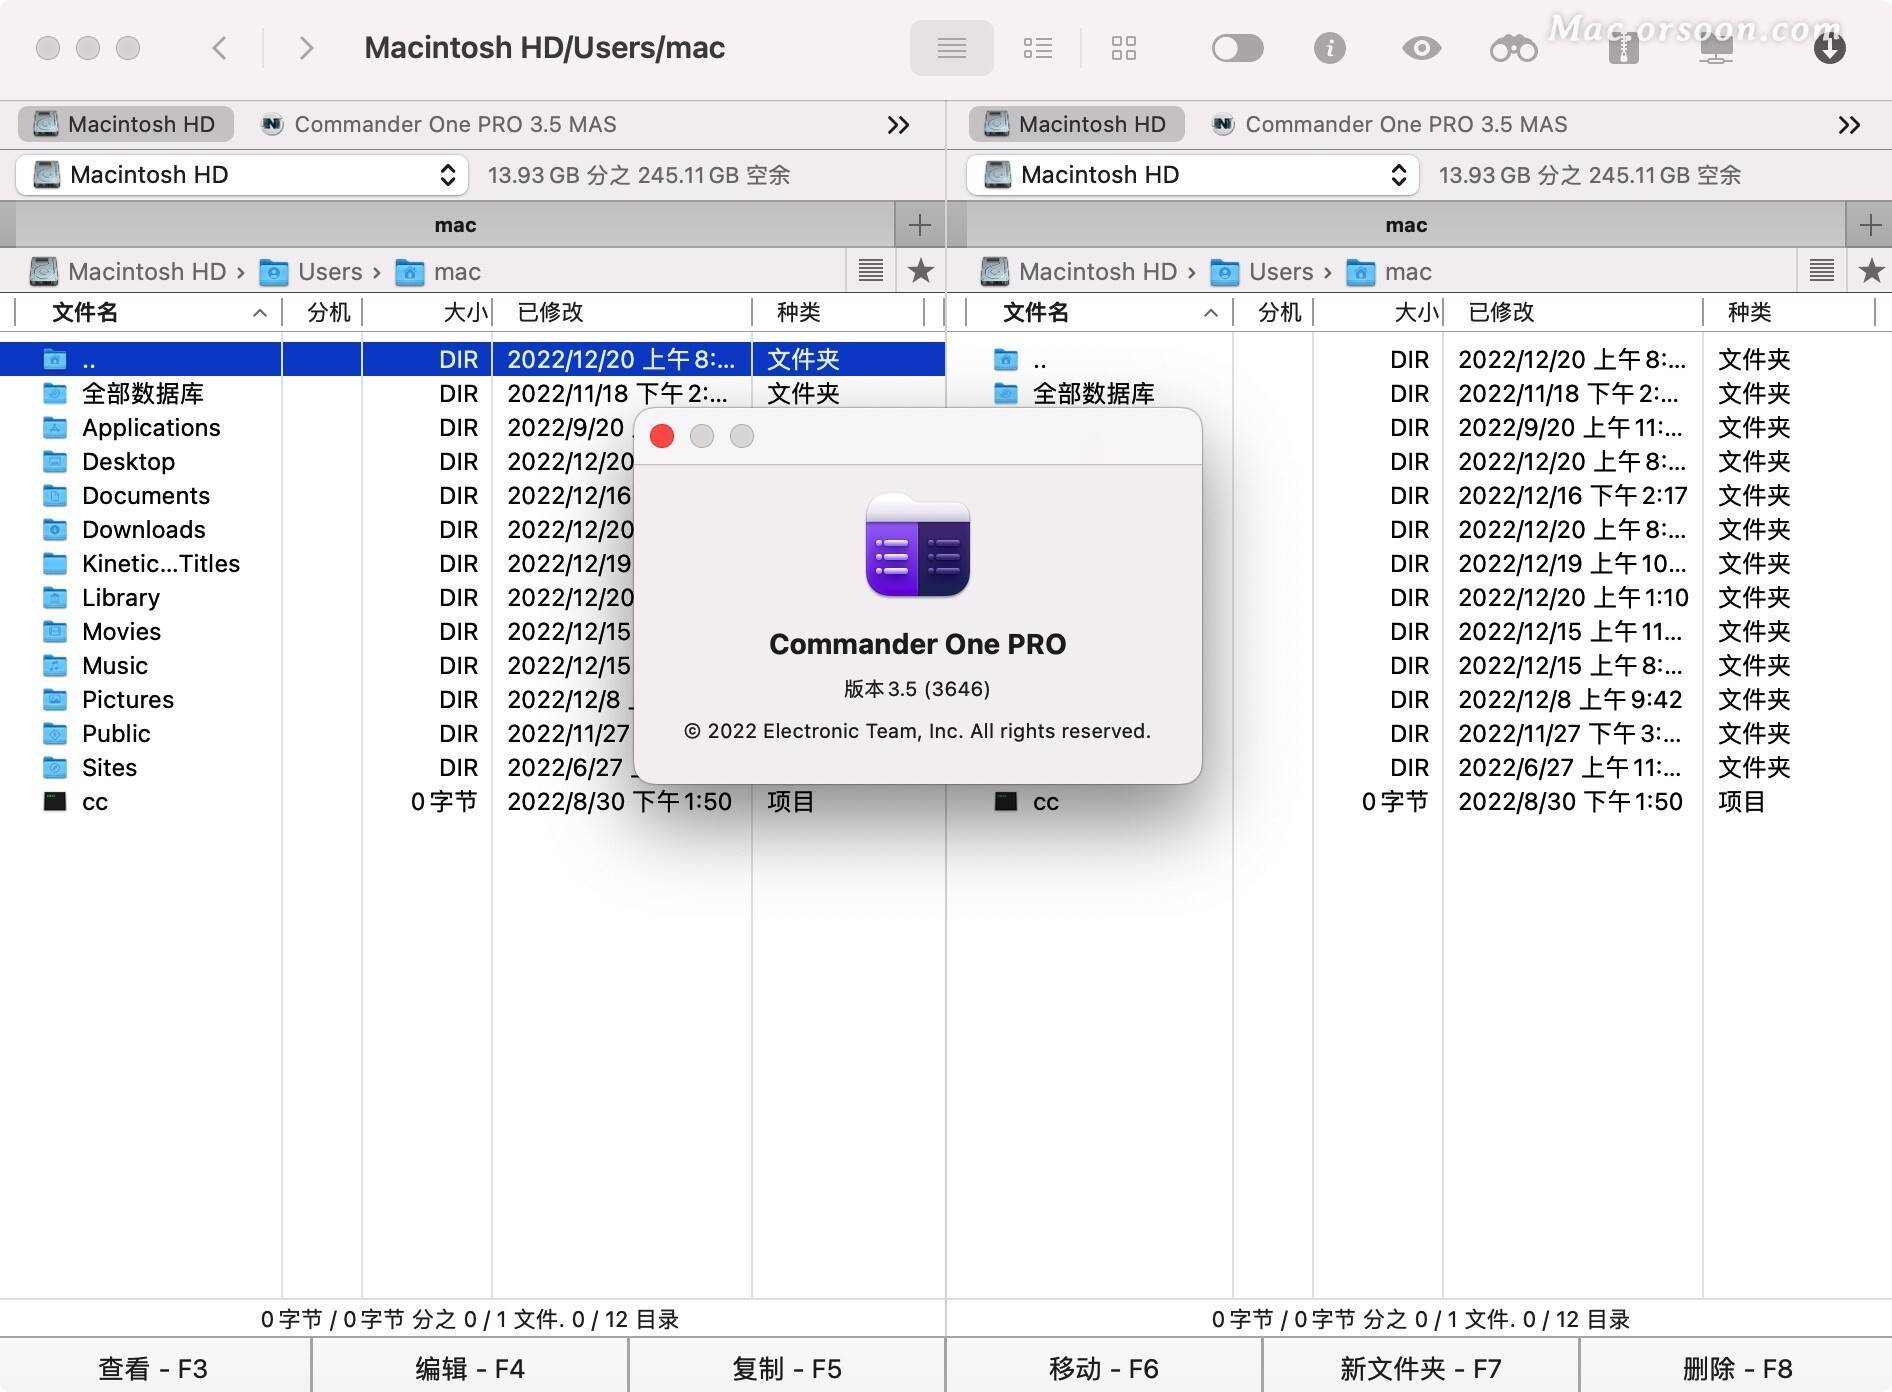Expand more drives chevron in left pane
The height and width of the screenshot is (1392, 1892).
(898, 125)
